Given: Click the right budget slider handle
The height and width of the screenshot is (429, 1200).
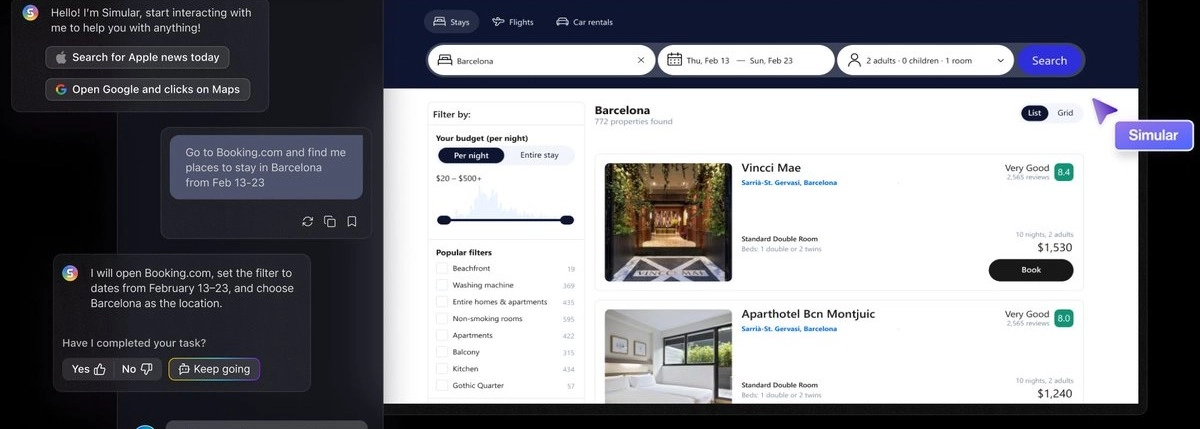Looking at the screenshot, I should point(568,220).
